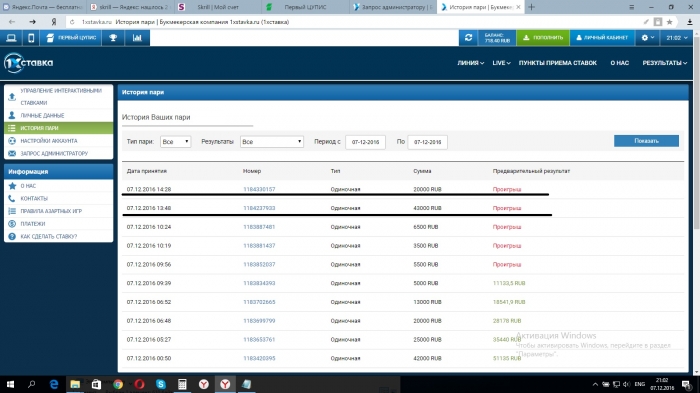
Task: Switch to the Запрос администратору browser tab
Action: pyautogui.click(x=393, y=7)
